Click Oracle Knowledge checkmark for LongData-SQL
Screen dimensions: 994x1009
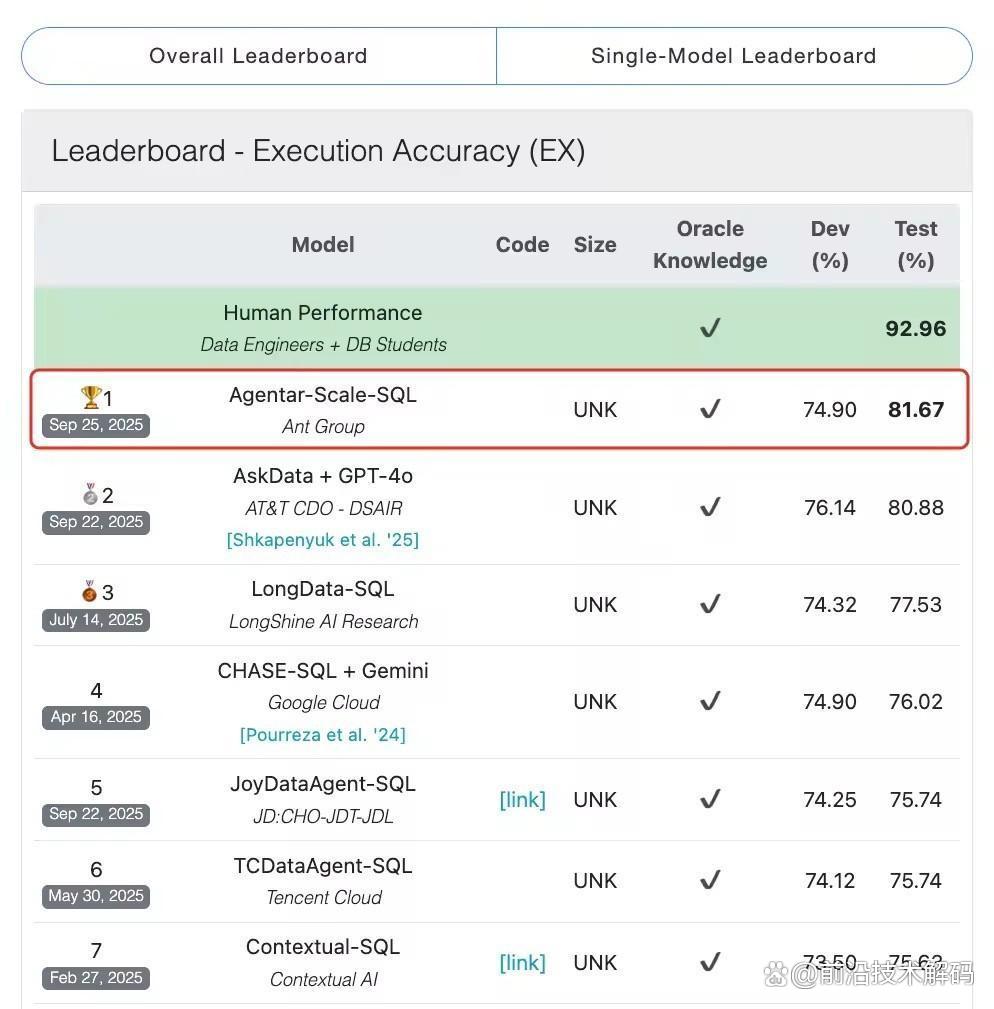tap(710, 605)
